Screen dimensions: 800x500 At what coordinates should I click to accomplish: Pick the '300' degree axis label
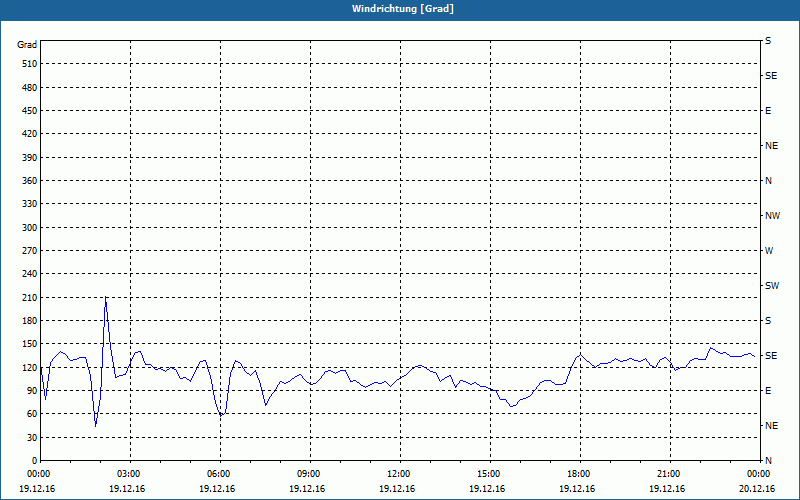(x=30, y=228)
